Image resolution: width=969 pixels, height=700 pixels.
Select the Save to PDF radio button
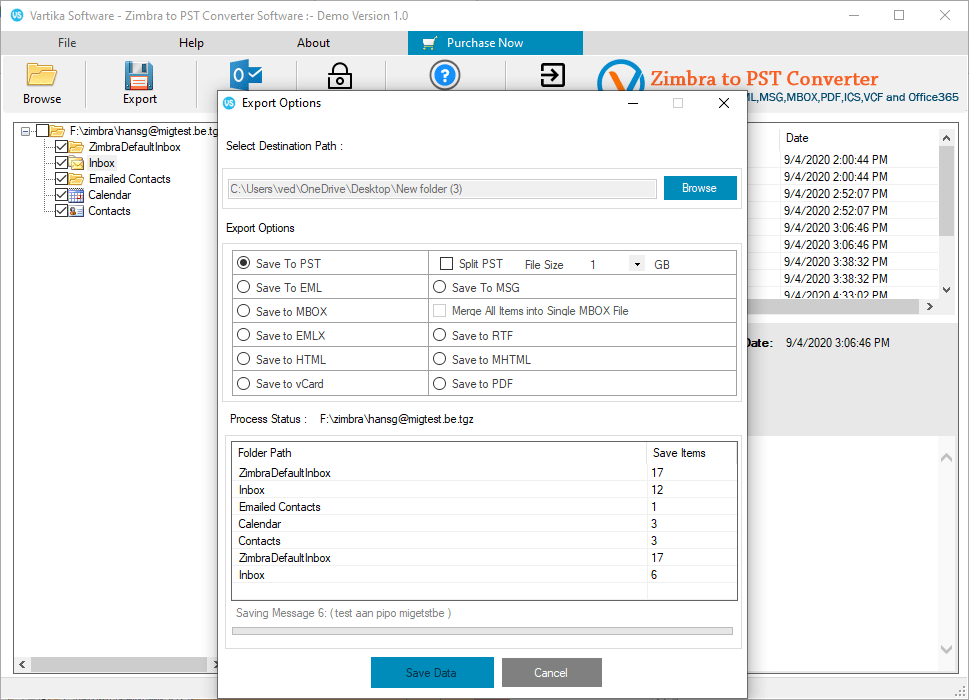pyautogui.click(x=439, y=383)
